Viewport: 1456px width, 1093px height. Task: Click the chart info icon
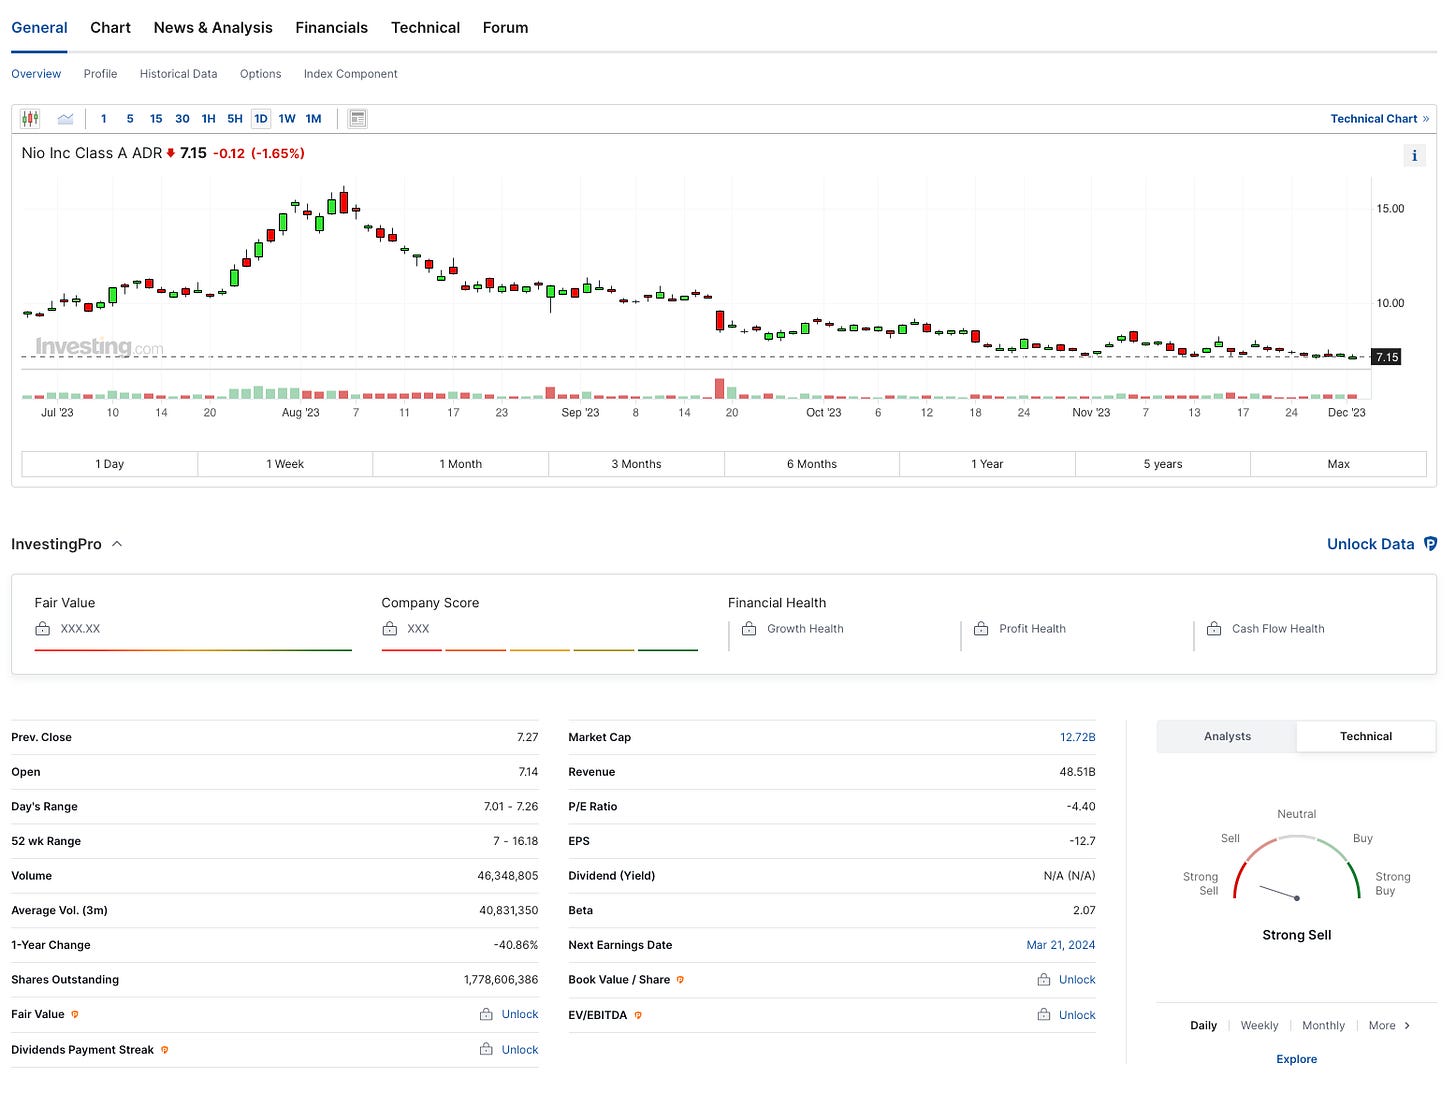coord(1414,155)
